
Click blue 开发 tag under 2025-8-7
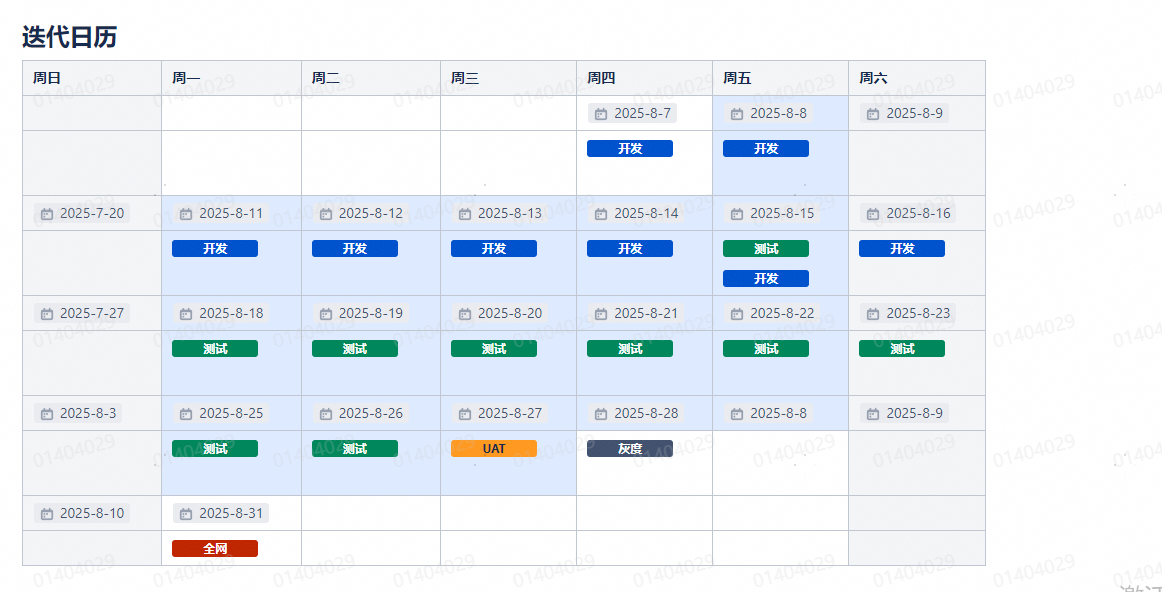point(630,149)
